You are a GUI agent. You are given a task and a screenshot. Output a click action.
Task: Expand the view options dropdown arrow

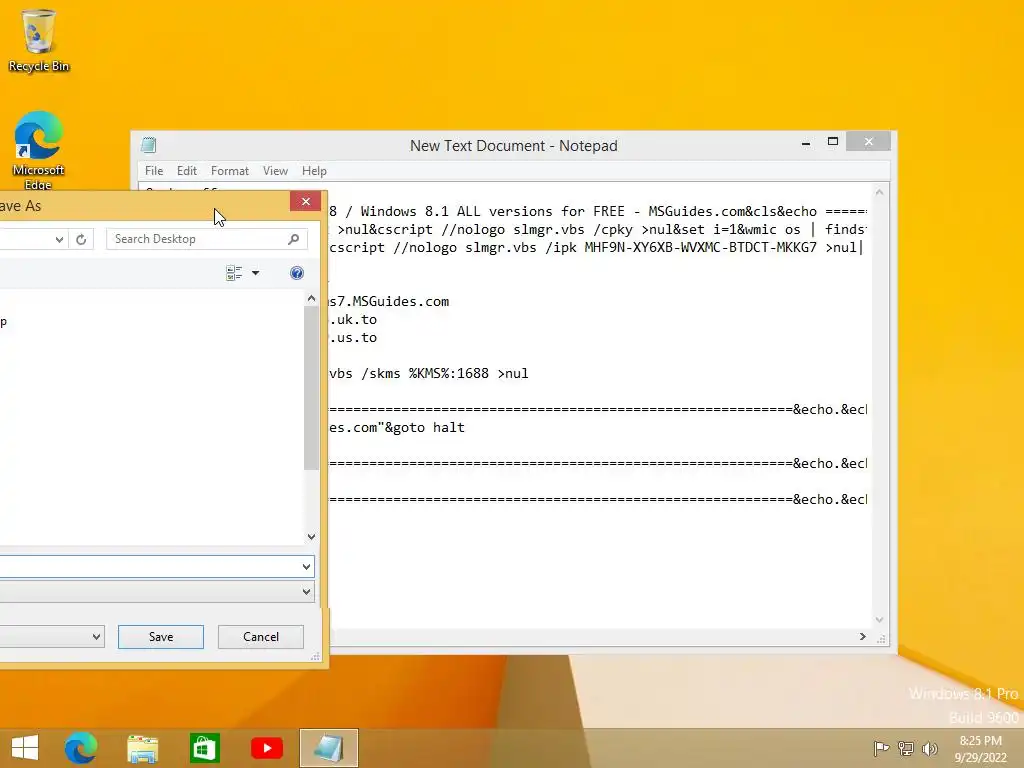coord(255,273)
